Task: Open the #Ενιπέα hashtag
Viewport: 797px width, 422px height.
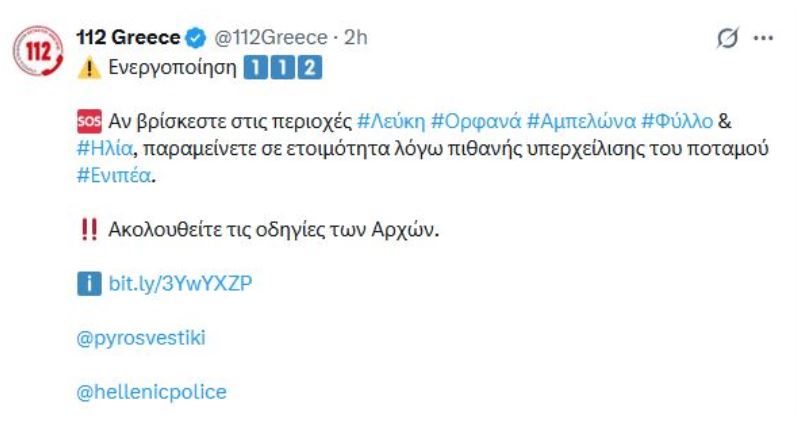Action: [109, 174]
